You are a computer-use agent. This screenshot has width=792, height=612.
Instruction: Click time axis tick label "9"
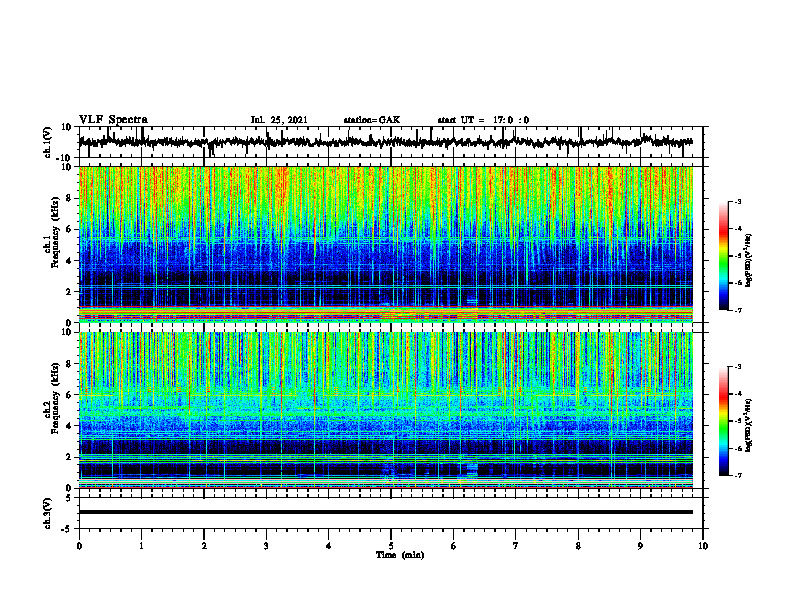pyautogui.click(x=640, y=546)
